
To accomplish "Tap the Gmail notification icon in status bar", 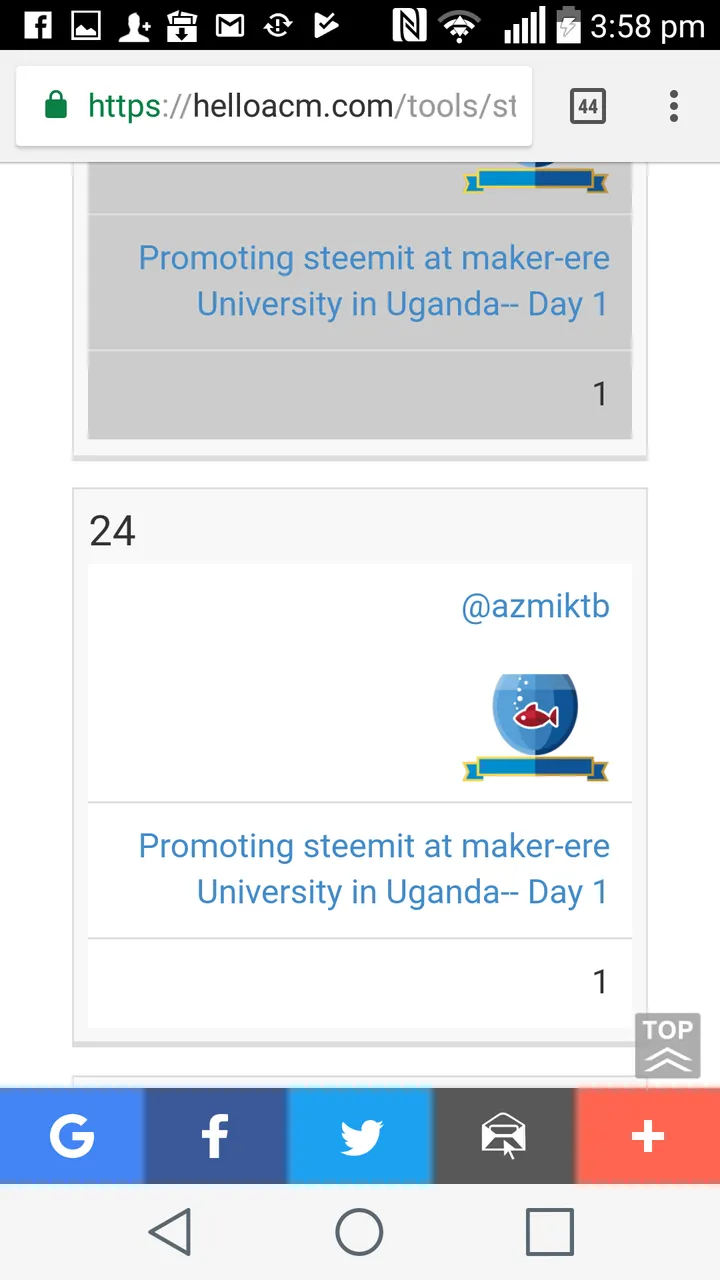I will point(230,24).
